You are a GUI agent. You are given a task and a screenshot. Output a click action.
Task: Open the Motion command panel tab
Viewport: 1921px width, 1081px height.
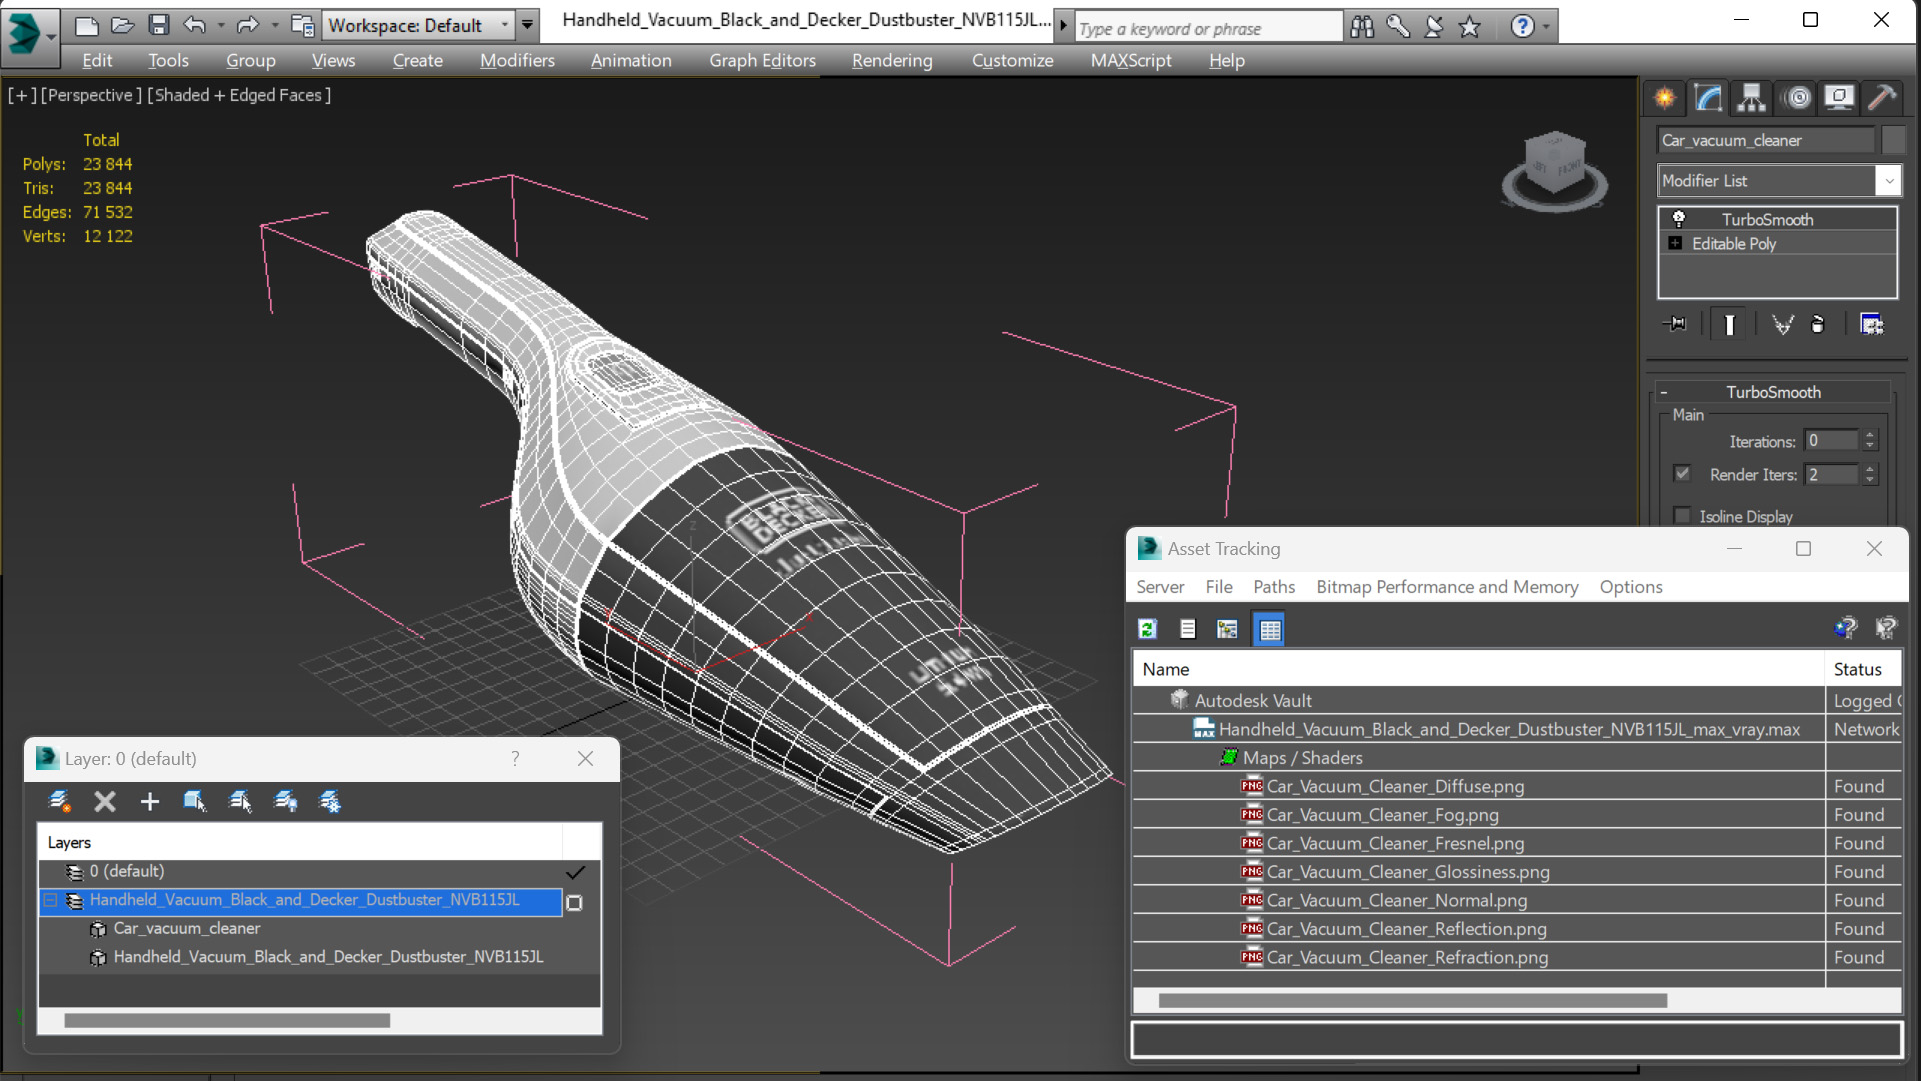point(1797,97)
